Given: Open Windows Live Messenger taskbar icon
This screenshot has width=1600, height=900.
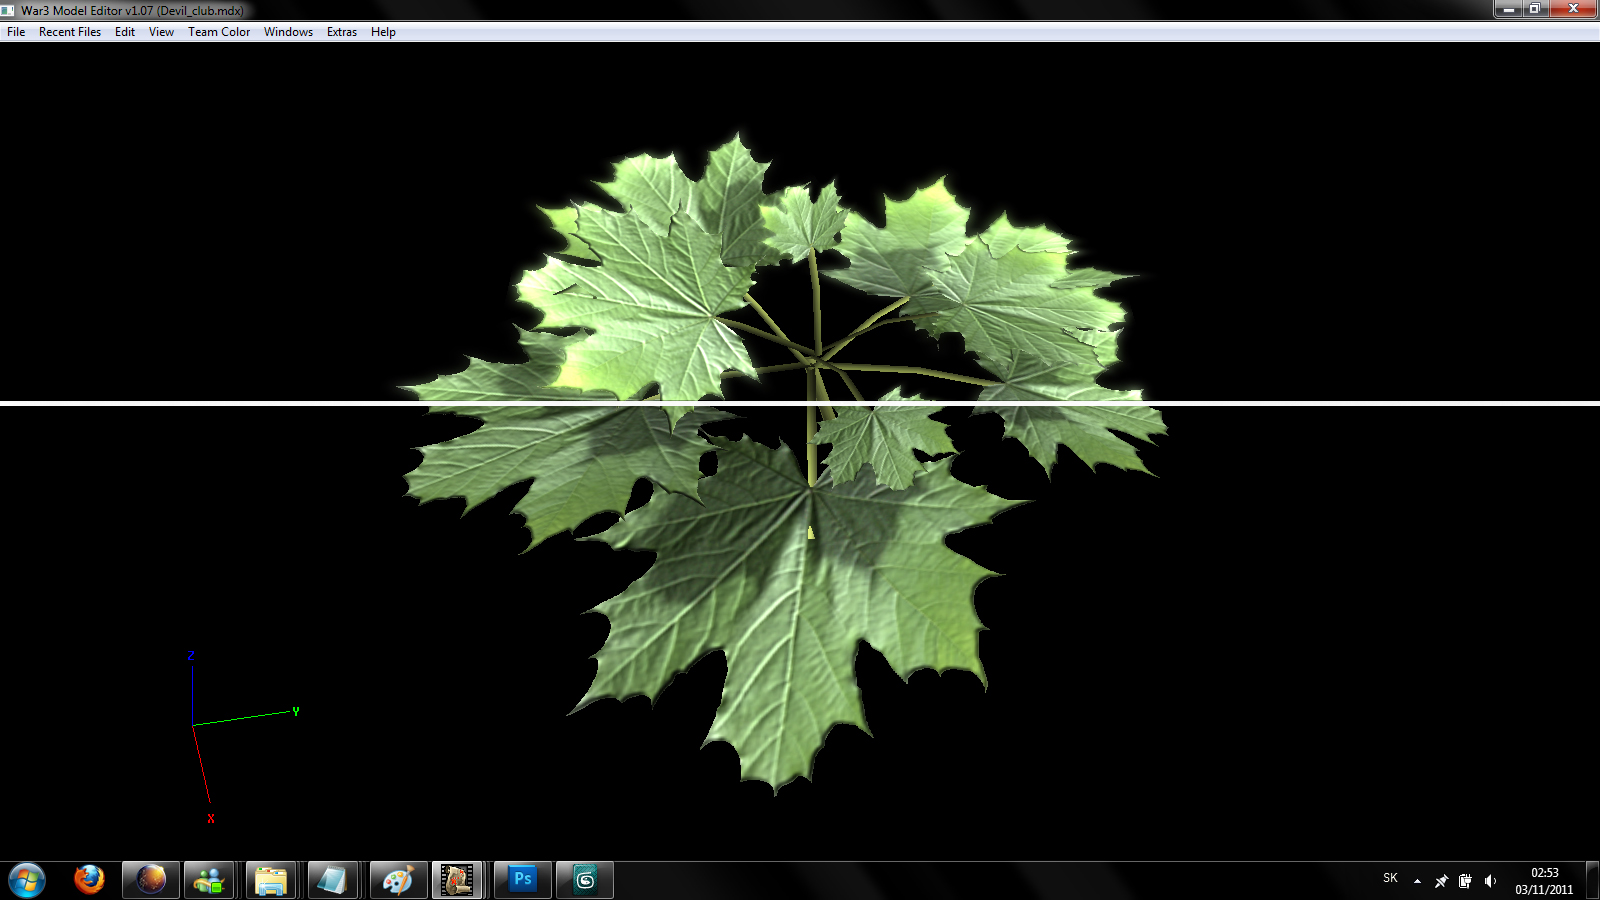Looking at the screenshot, I should pos(209,880).
